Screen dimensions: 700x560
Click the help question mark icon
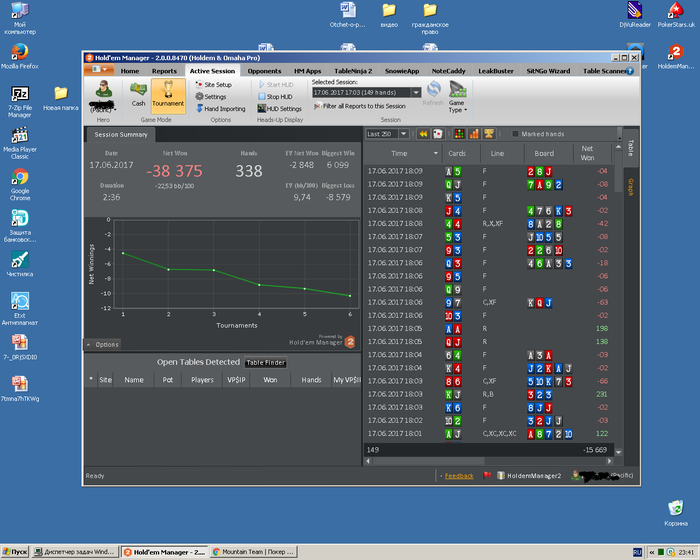[x=630, y=71]
